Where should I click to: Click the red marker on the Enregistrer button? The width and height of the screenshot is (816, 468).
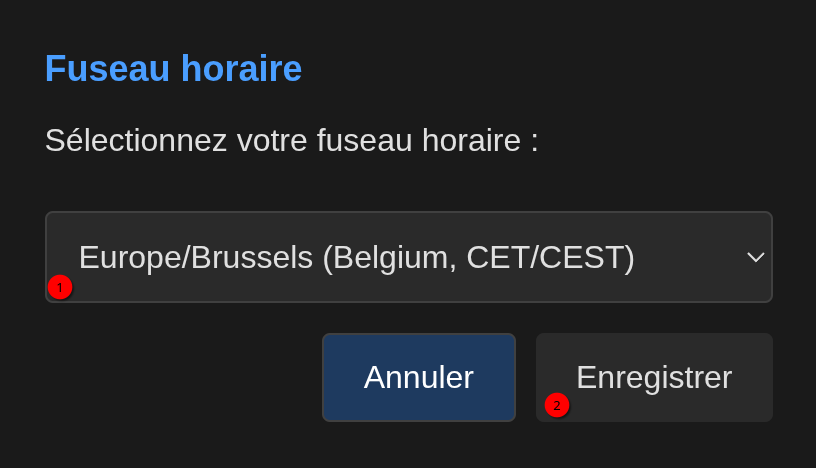pyautogui.click(x=557, y=405)
